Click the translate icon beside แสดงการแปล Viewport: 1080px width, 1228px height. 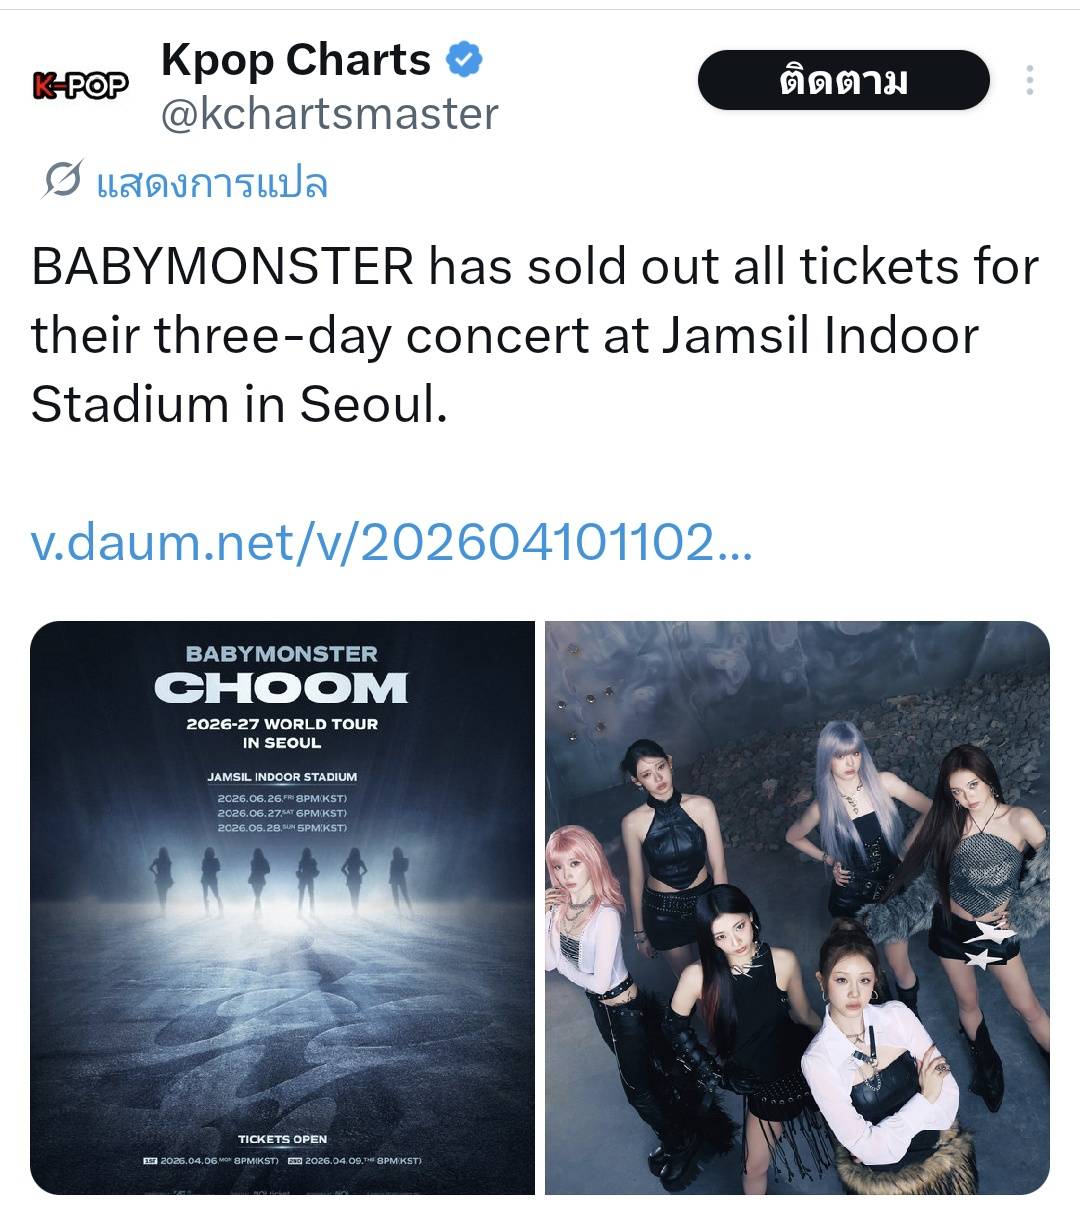62,181
